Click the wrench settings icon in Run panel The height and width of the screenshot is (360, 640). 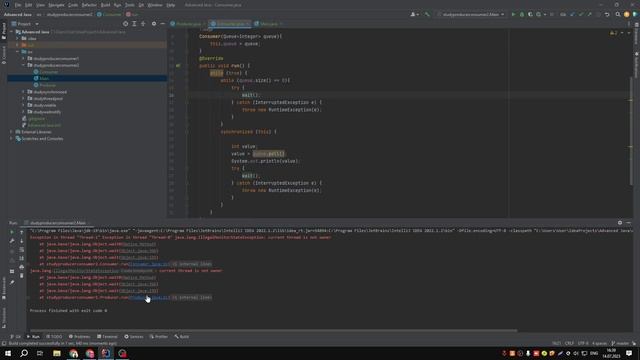point(12,241)
